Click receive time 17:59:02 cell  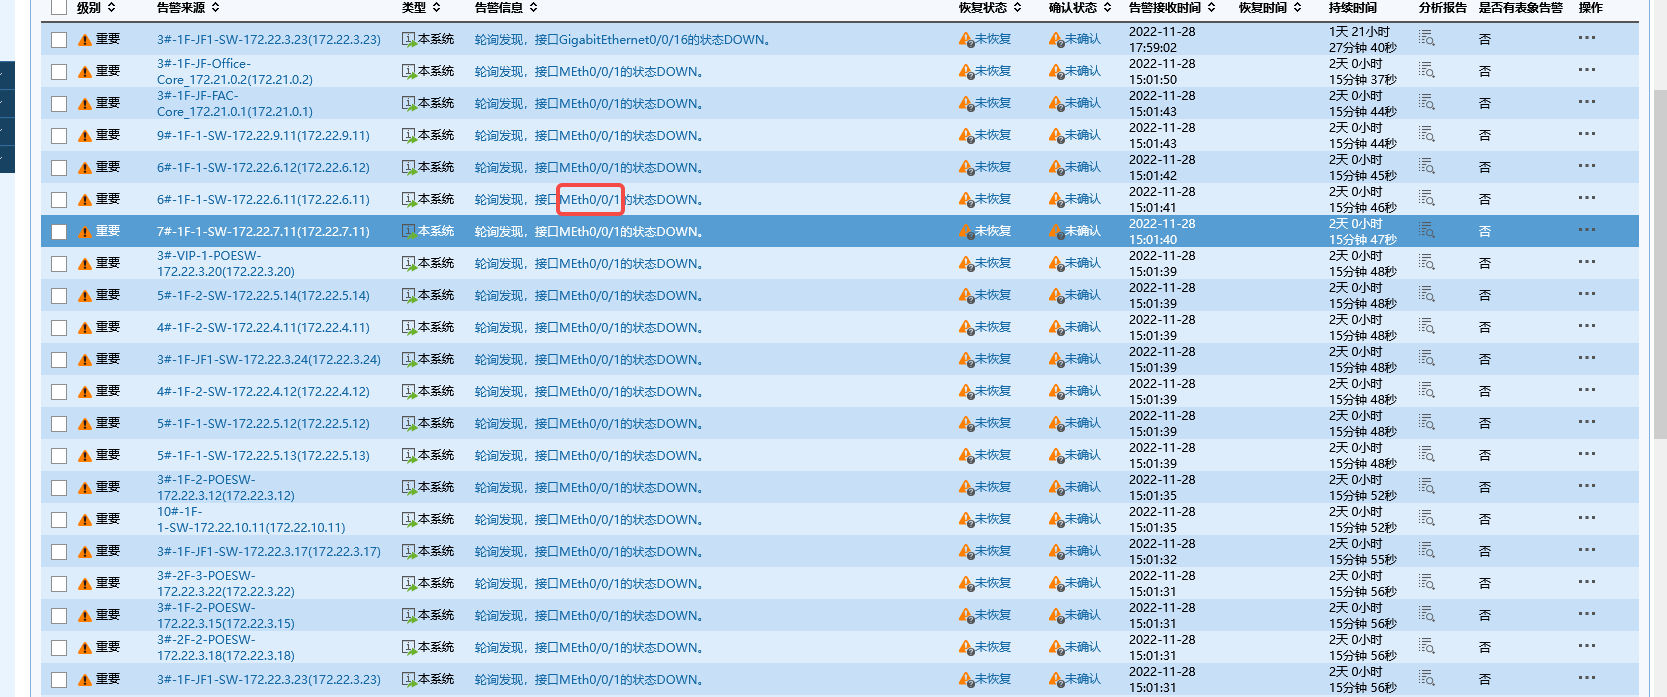(x=1162, y=39)
